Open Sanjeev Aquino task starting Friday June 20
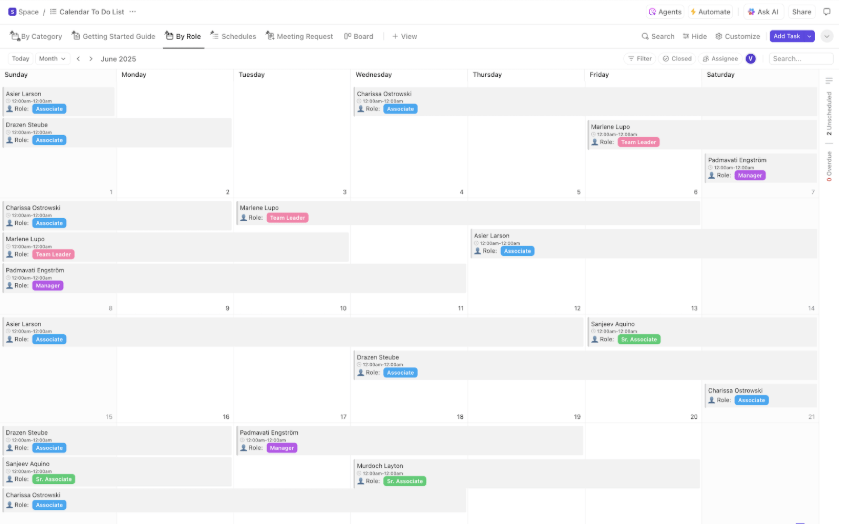 (x=702, y=332)
